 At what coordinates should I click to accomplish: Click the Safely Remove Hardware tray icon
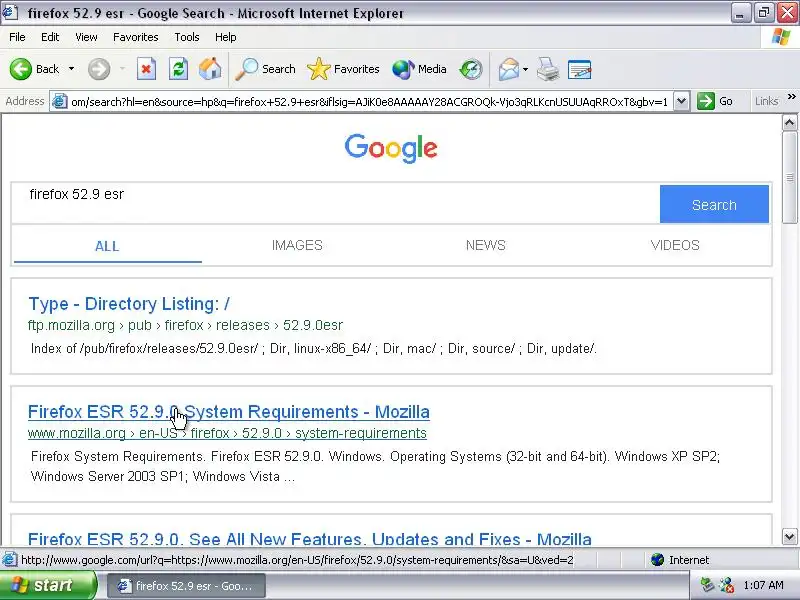[707, 585]
